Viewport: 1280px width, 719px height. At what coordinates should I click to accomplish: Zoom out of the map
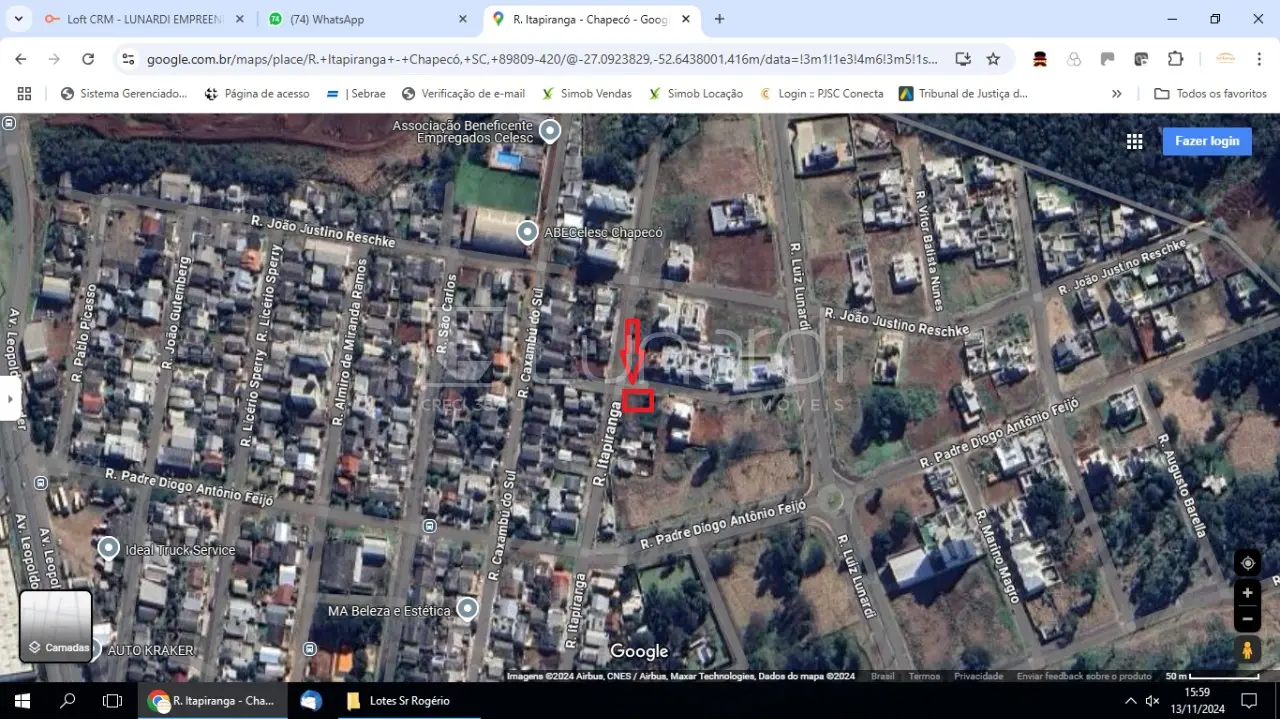point(1247,619)
